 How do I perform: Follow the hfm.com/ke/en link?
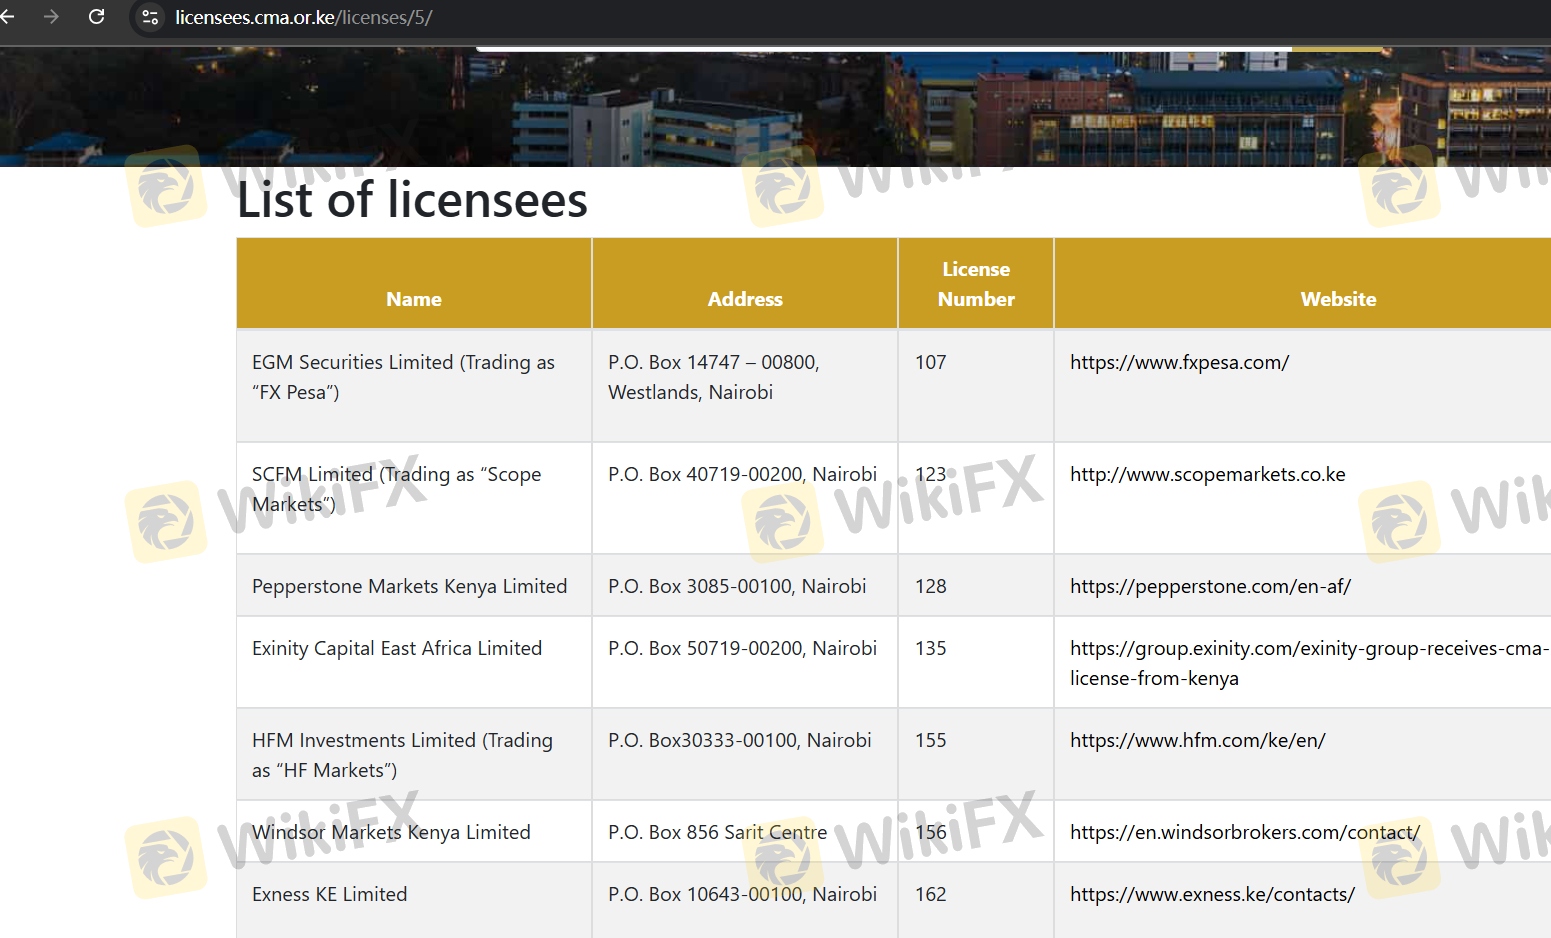pyautogui.click(x=1197, y=740)
